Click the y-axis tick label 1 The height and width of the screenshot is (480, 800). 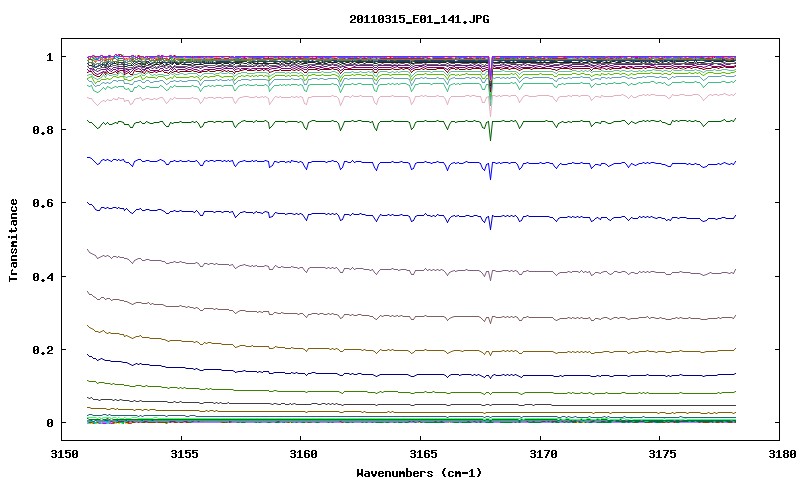click(49, 57)
